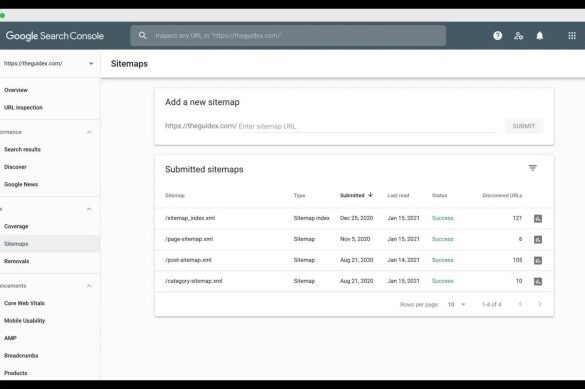This screenshot has width=585, height=389.
Task: Open Users and permissions icon
Action: click(x=518, y=36)
